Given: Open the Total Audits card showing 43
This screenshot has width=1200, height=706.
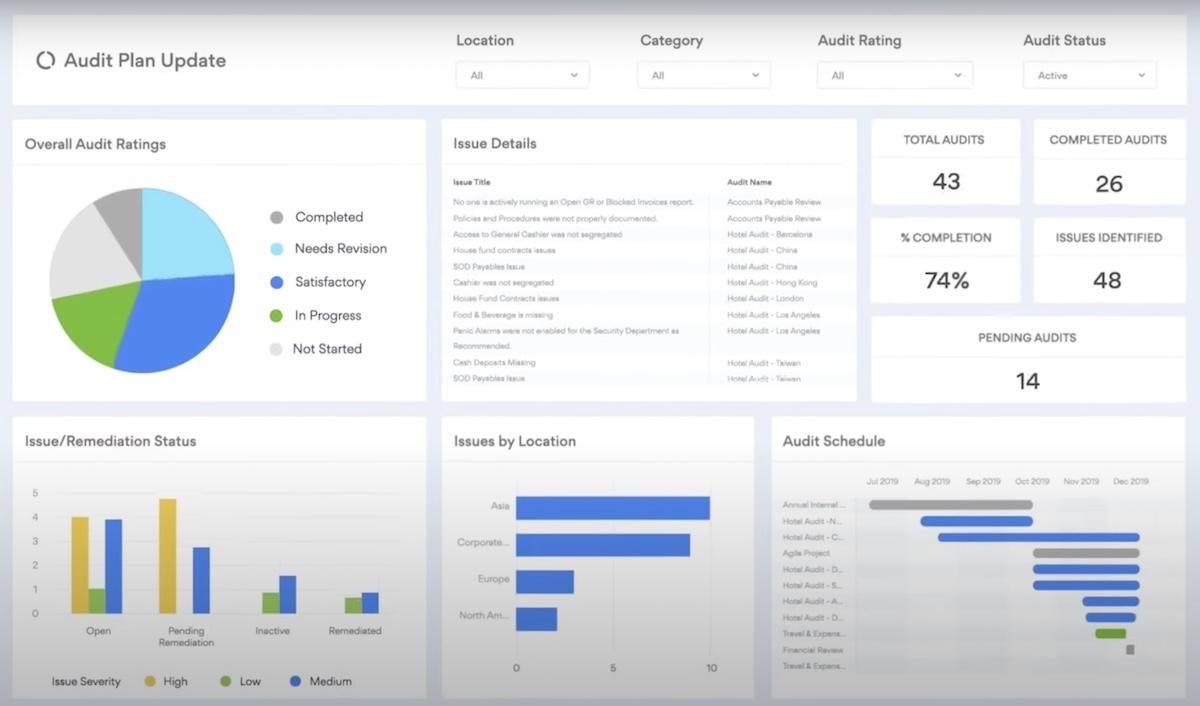Looking at the screenshot, I should coord(945,162).
